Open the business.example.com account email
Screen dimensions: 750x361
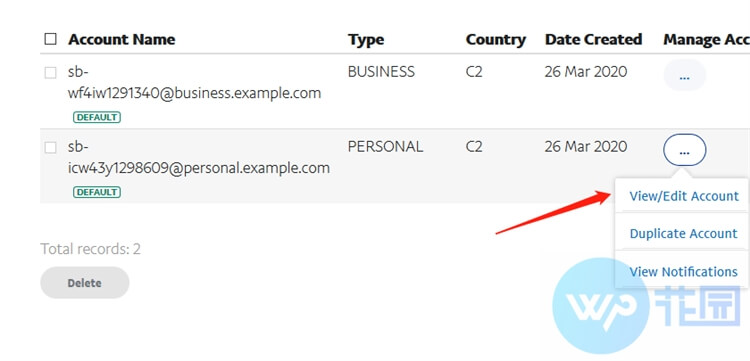coord(195,82)
